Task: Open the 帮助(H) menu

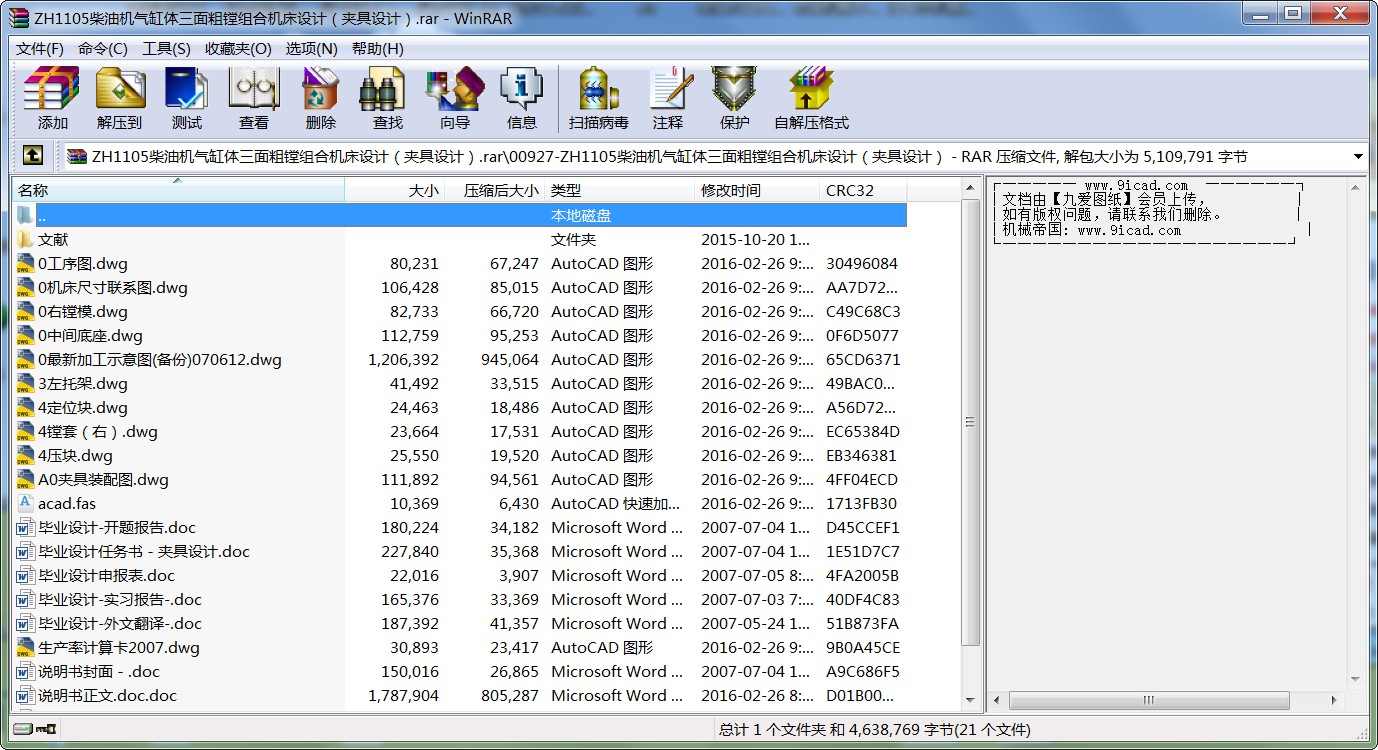Action: [378, 48]
